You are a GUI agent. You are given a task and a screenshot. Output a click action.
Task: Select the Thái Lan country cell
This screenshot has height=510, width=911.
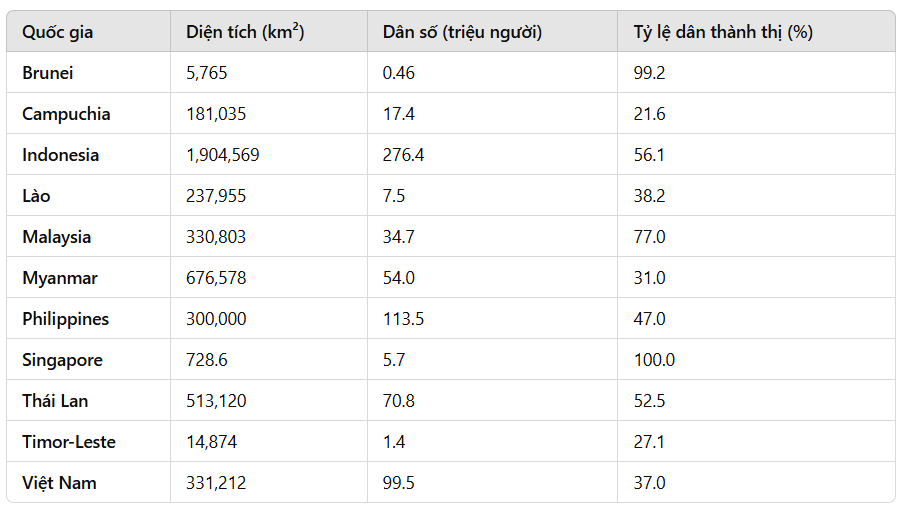[x=55, y=401]
